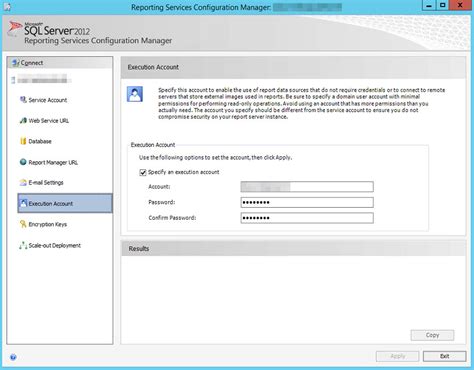Click the Results section header
Image resolution: width=474 pixels, height=370 pixels.
pos(293,248)
